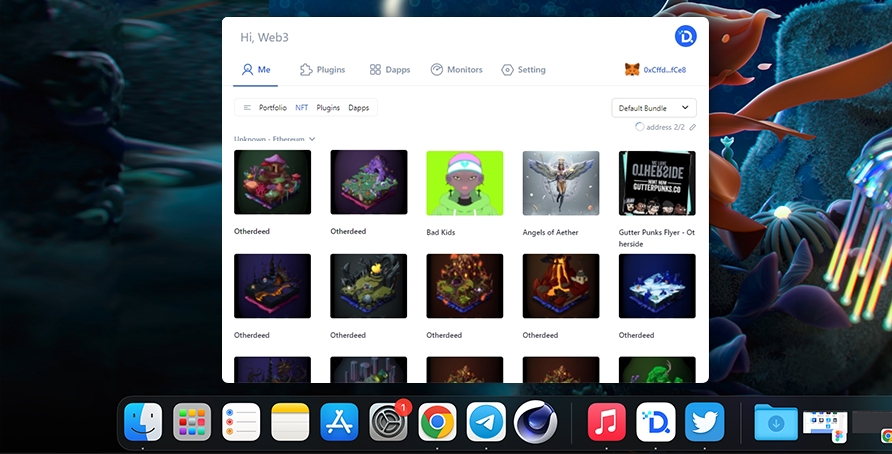Open System Preferences with notification badge

(389, 422)
